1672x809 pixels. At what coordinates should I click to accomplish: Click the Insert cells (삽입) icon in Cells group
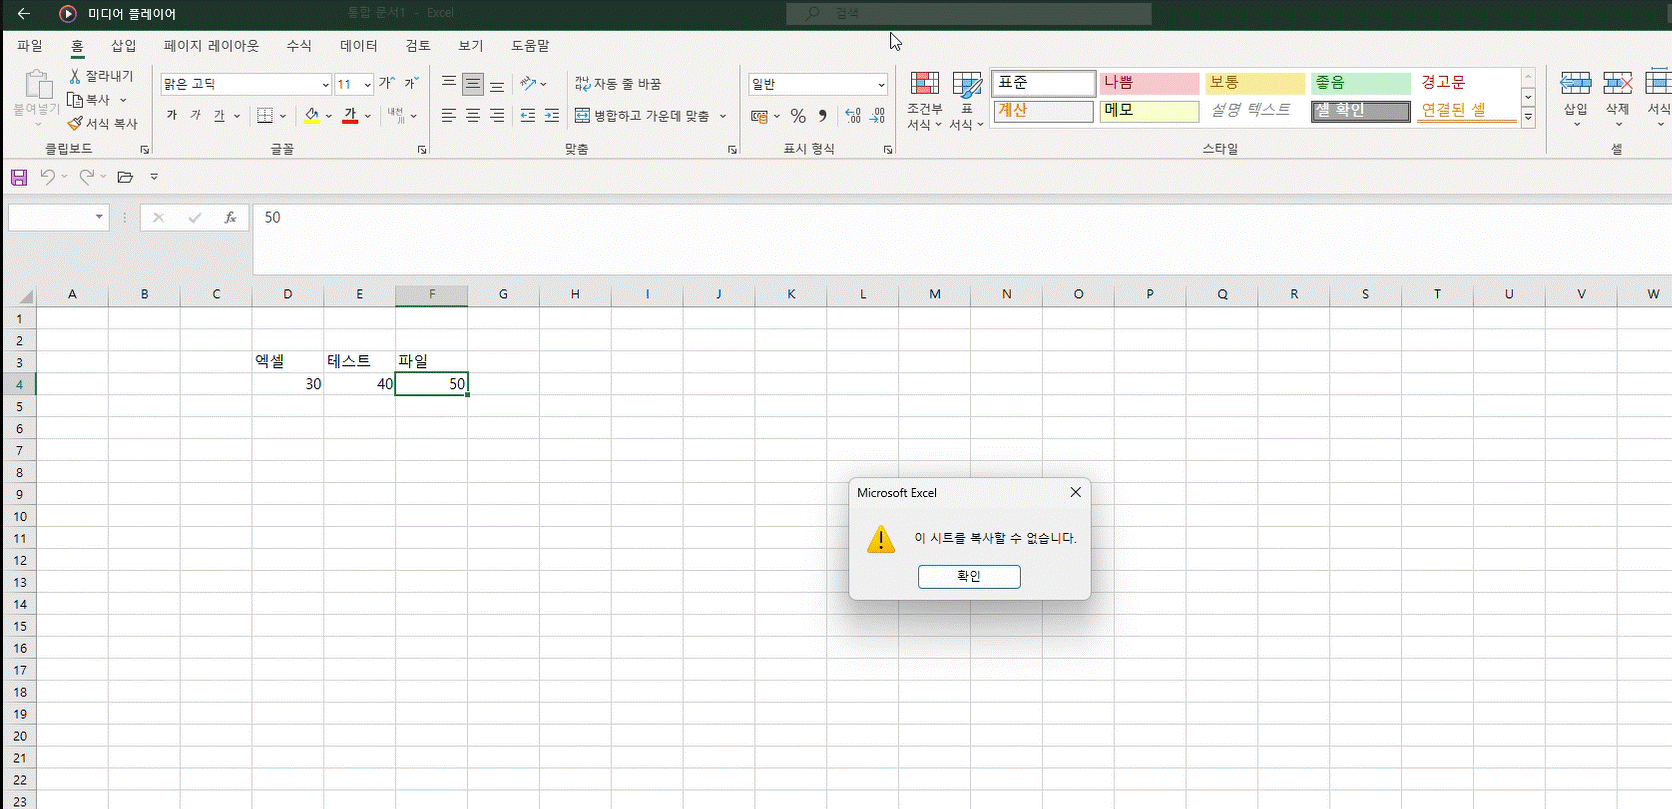click(1575, 84)
